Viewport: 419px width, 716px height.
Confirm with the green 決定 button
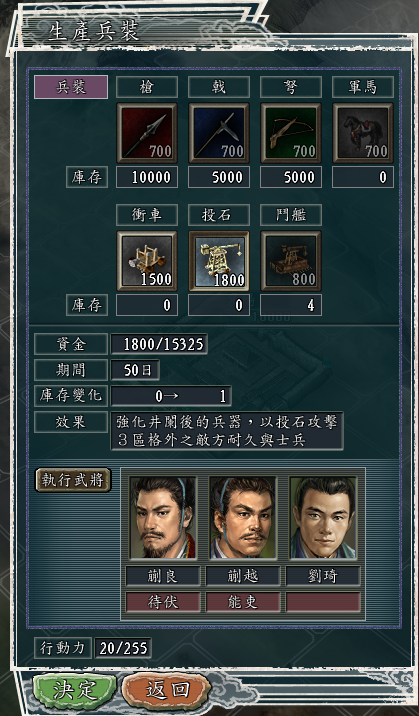pyautogui.click(x=75, y=690)
